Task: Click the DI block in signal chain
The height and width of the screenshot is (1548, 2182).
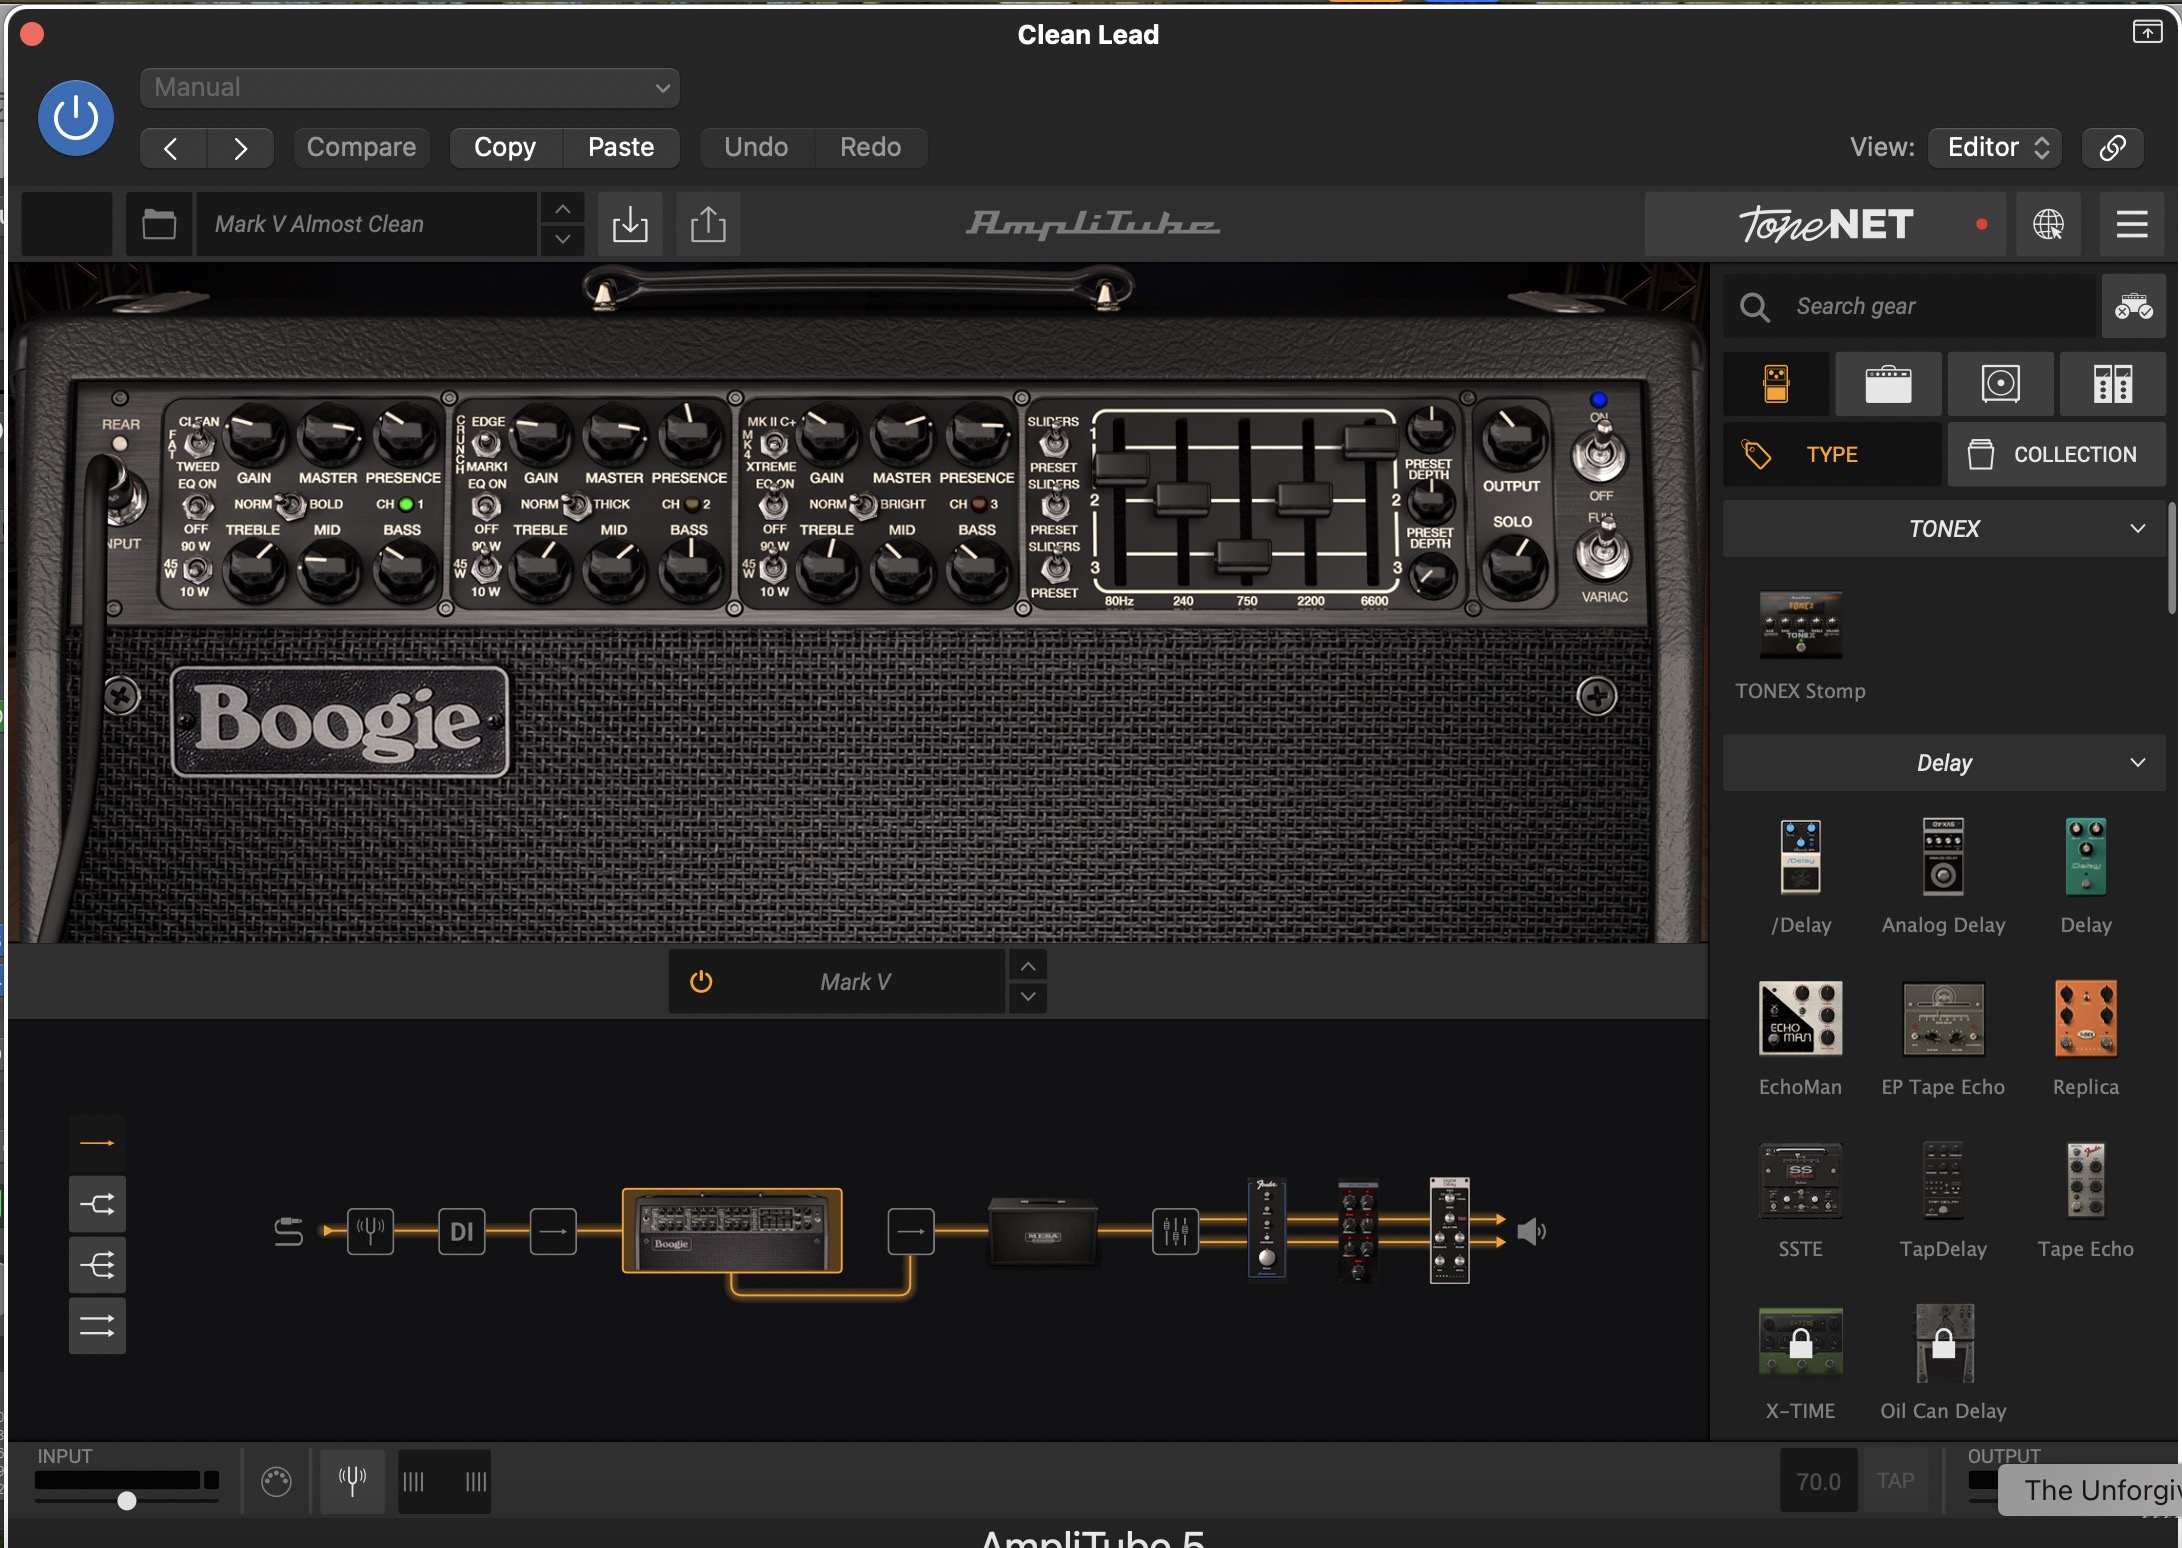Action: [461, 1231]
